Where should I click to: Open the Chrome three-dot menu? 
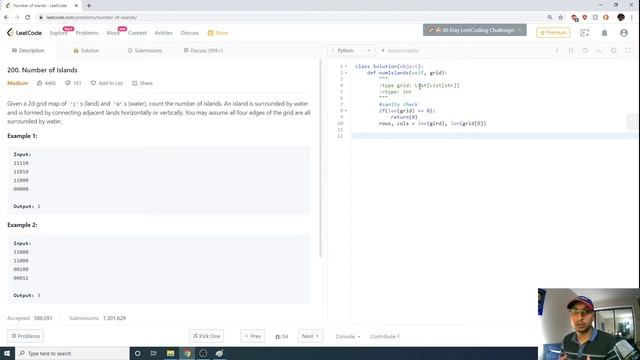(632, 18)
